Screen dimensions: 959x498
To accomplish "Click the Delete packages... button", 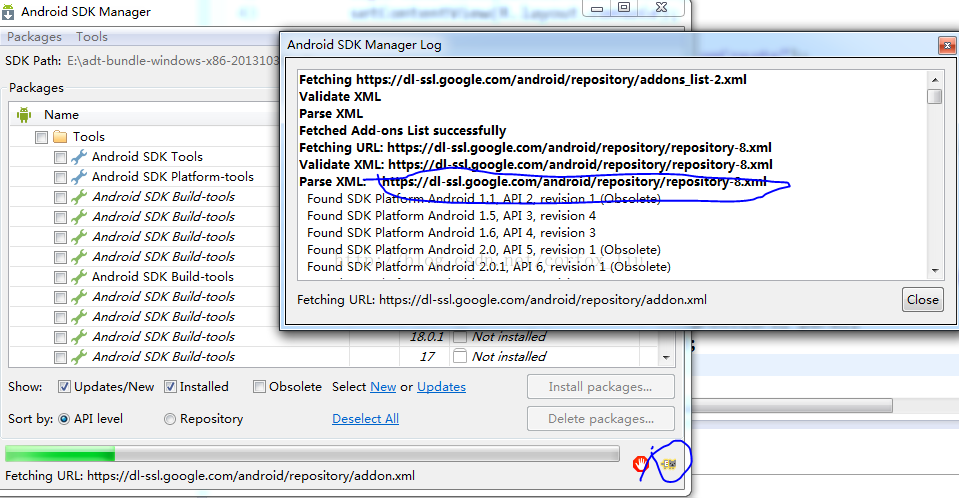I will coord(601,418).
